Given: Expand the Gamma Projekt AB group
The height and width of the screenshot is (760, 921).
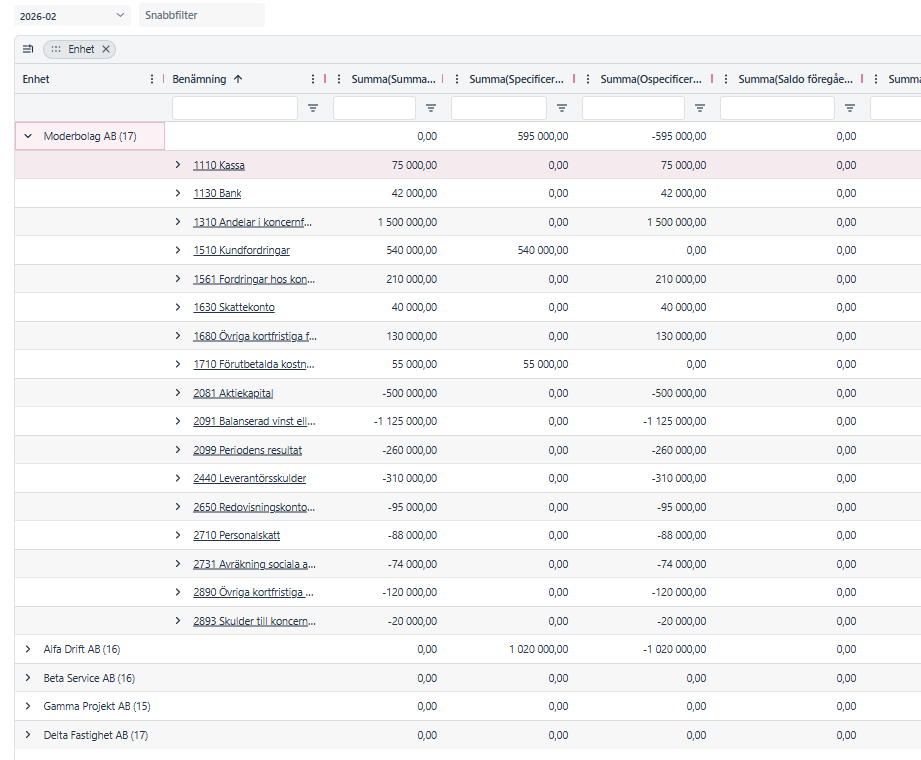Looking at the screenshot, I should (28, 706).
